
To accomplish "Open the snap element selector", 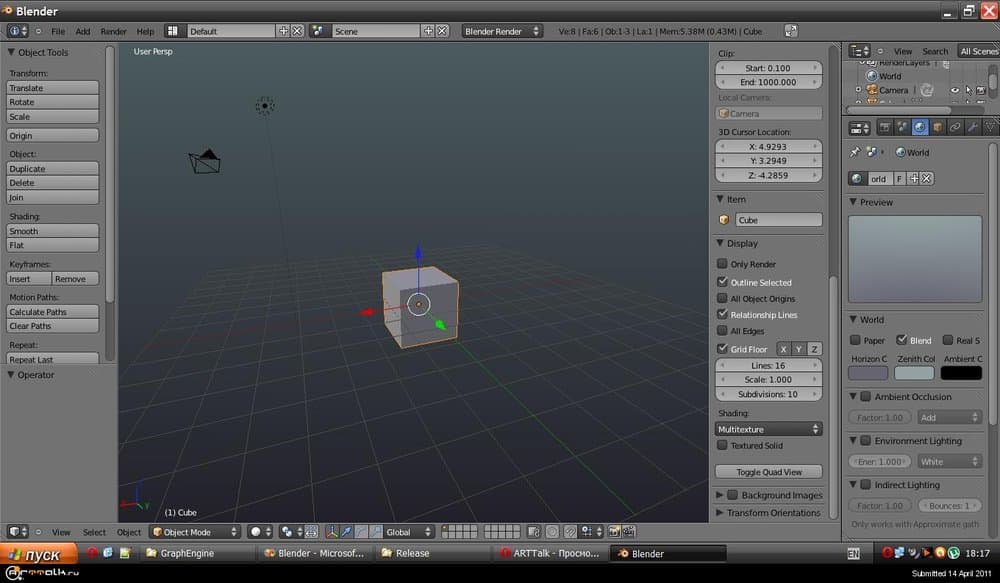I will coord(591,531).
